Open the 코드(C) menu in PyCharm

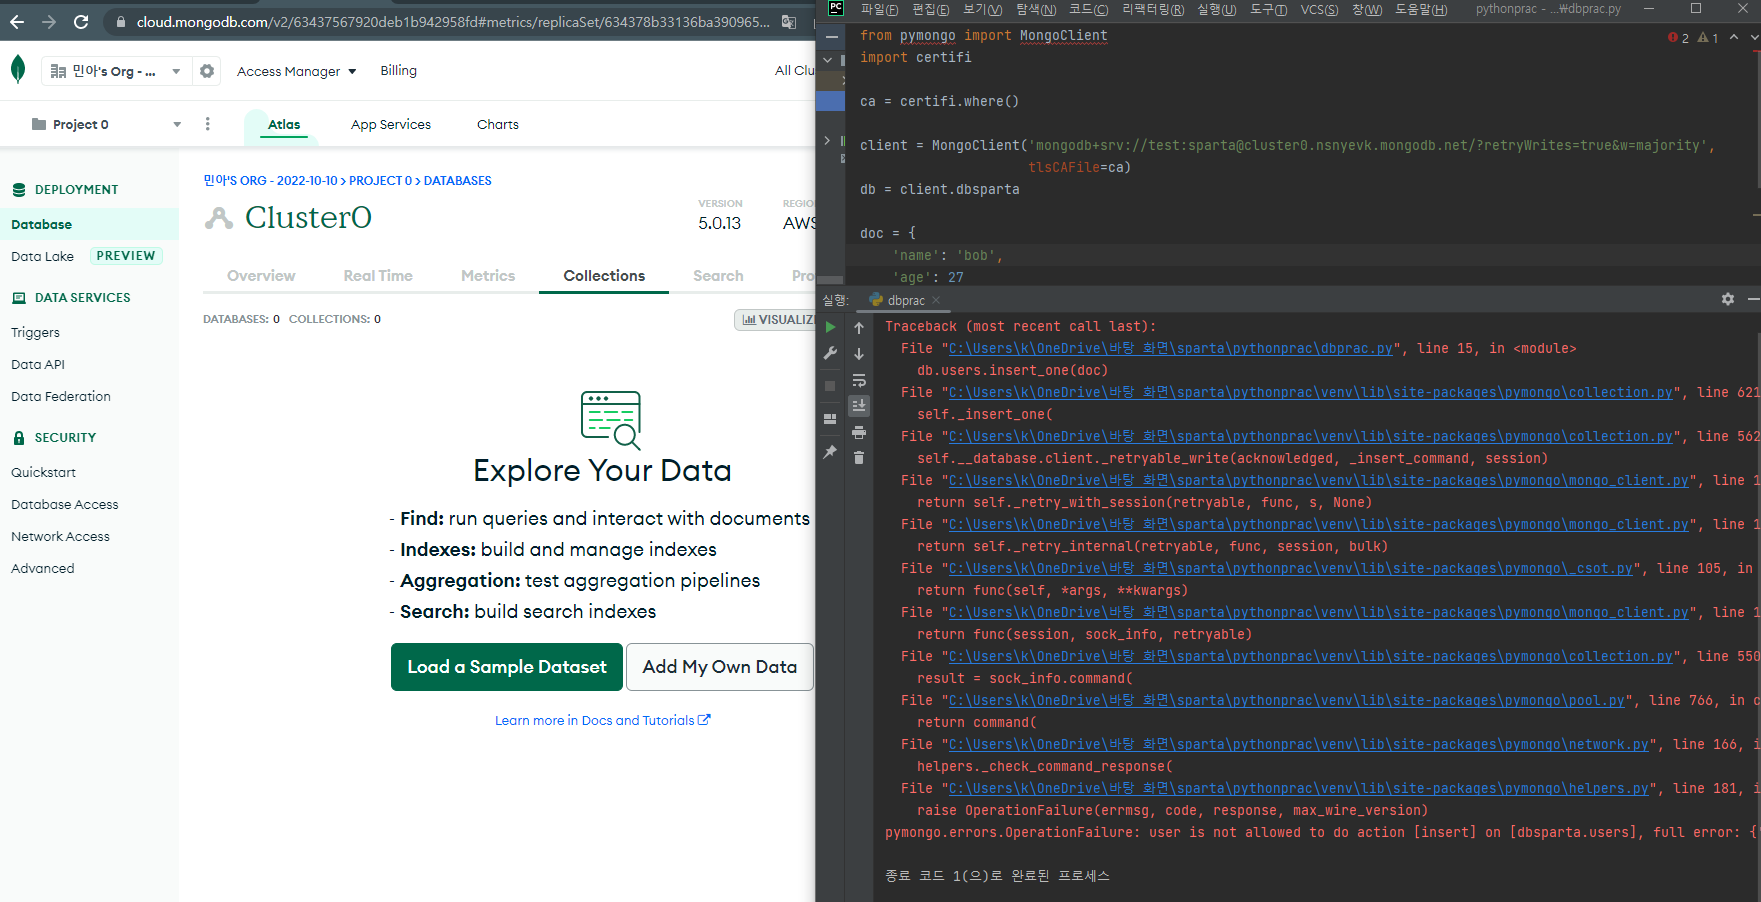point(1088,9)
